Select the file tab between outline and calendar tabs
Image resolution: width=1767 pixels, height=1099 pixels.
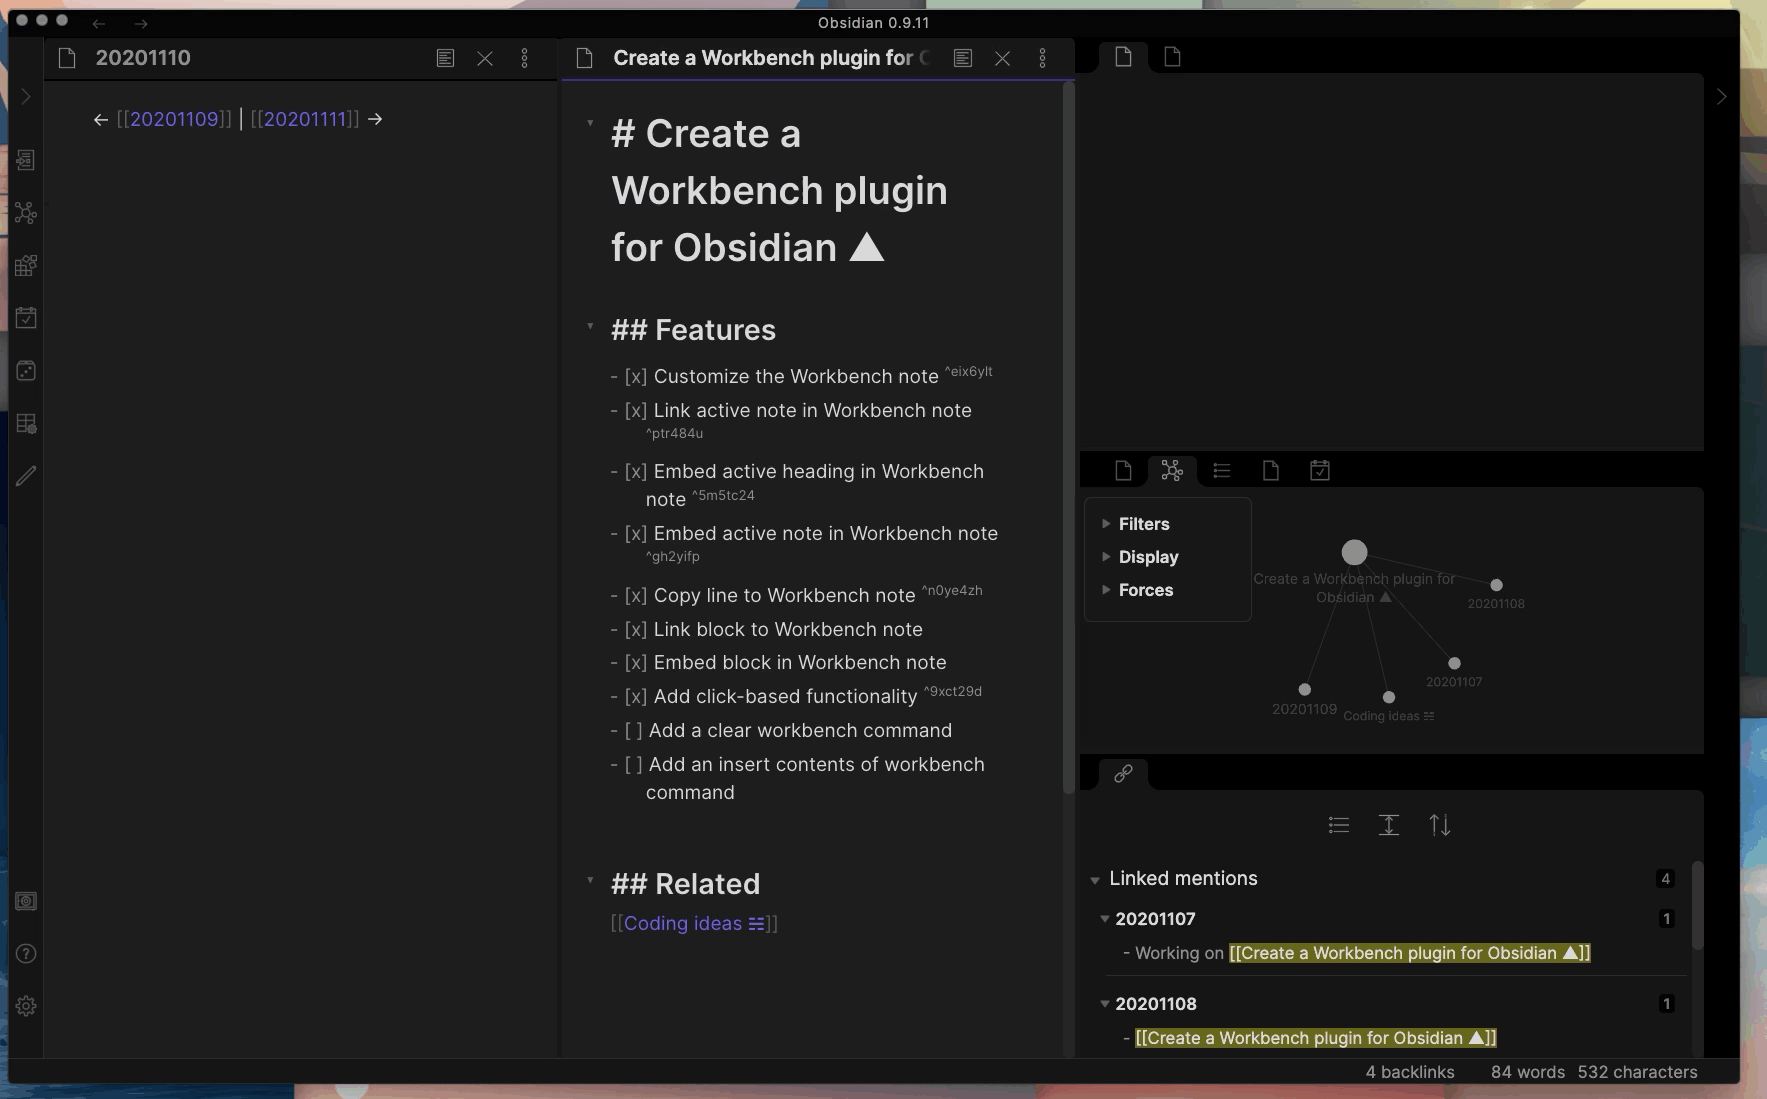coord(1271,470)
